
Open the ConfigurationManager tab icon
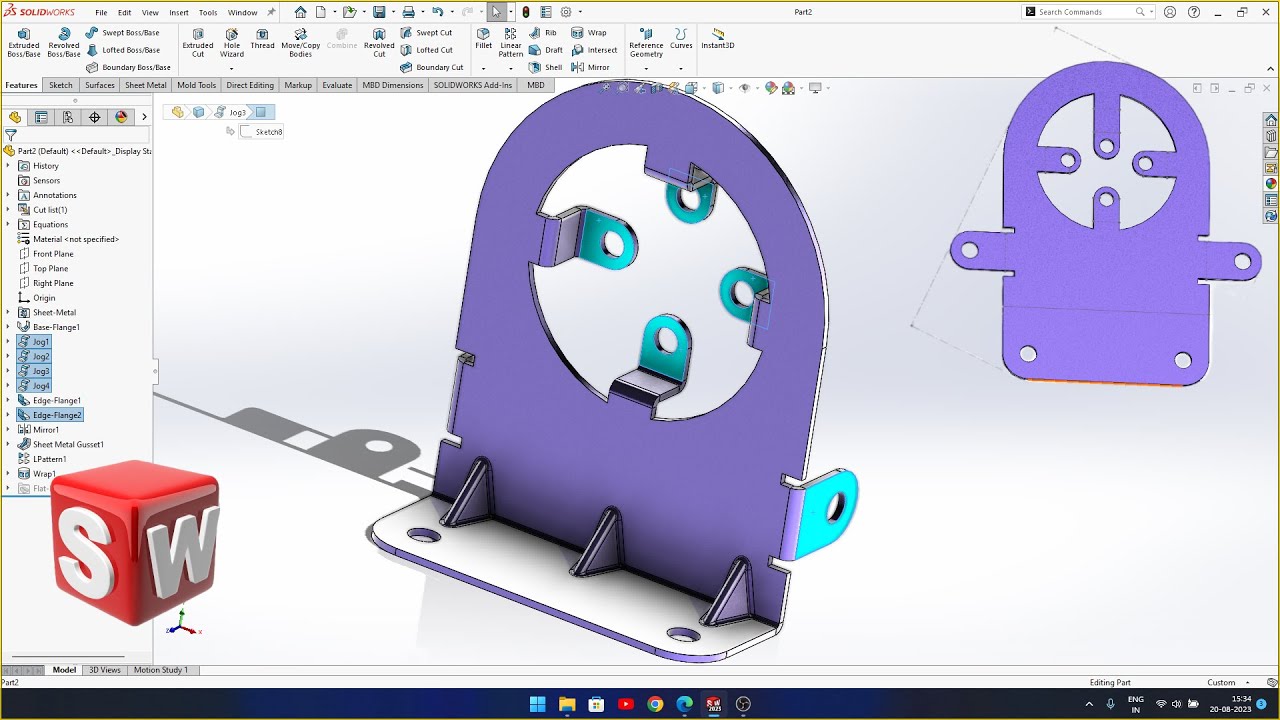[x=68, y=117]
